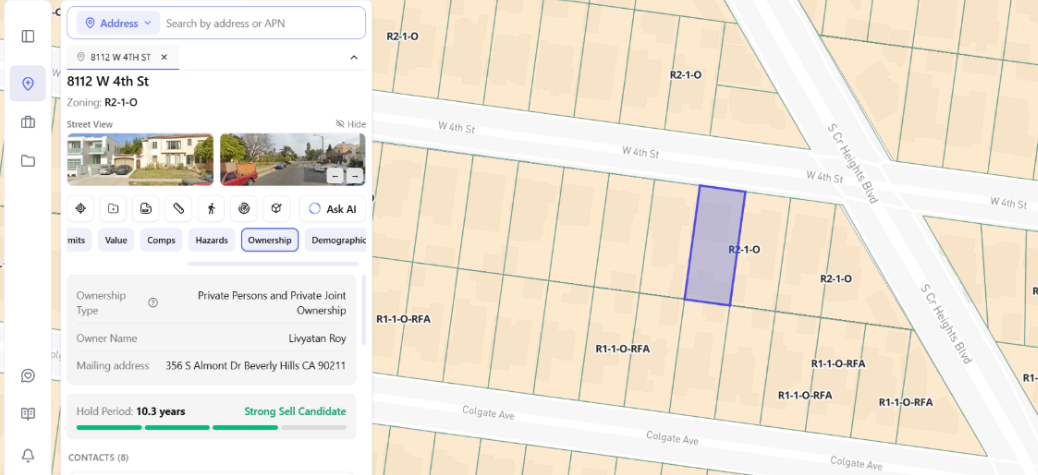Click the Hold Period 10.3 years text
This screenshot has width=1038, height=475.
[131, 411]
